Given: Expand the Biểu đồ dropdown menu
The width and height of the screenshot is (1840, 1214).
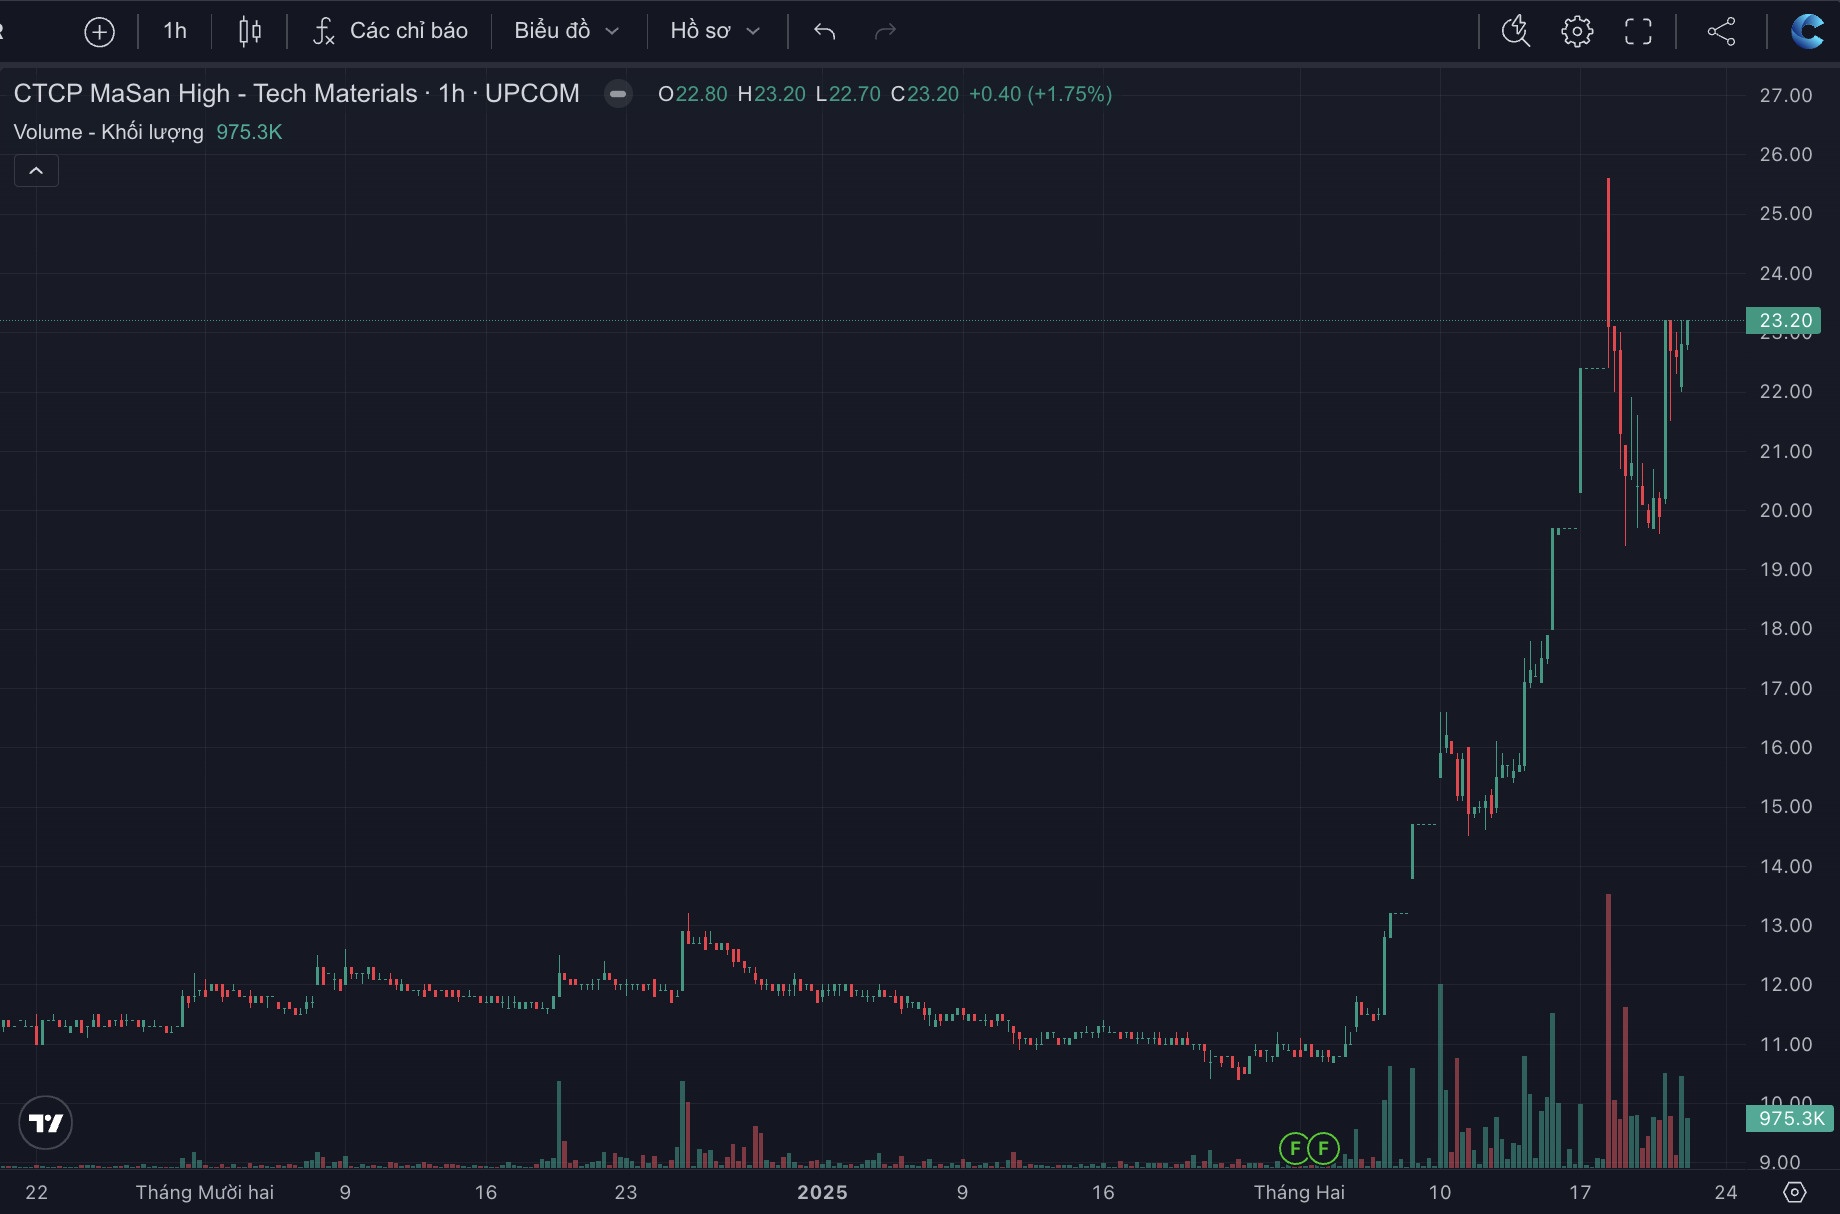Looking at the screenshot, I should pos(566,31).
